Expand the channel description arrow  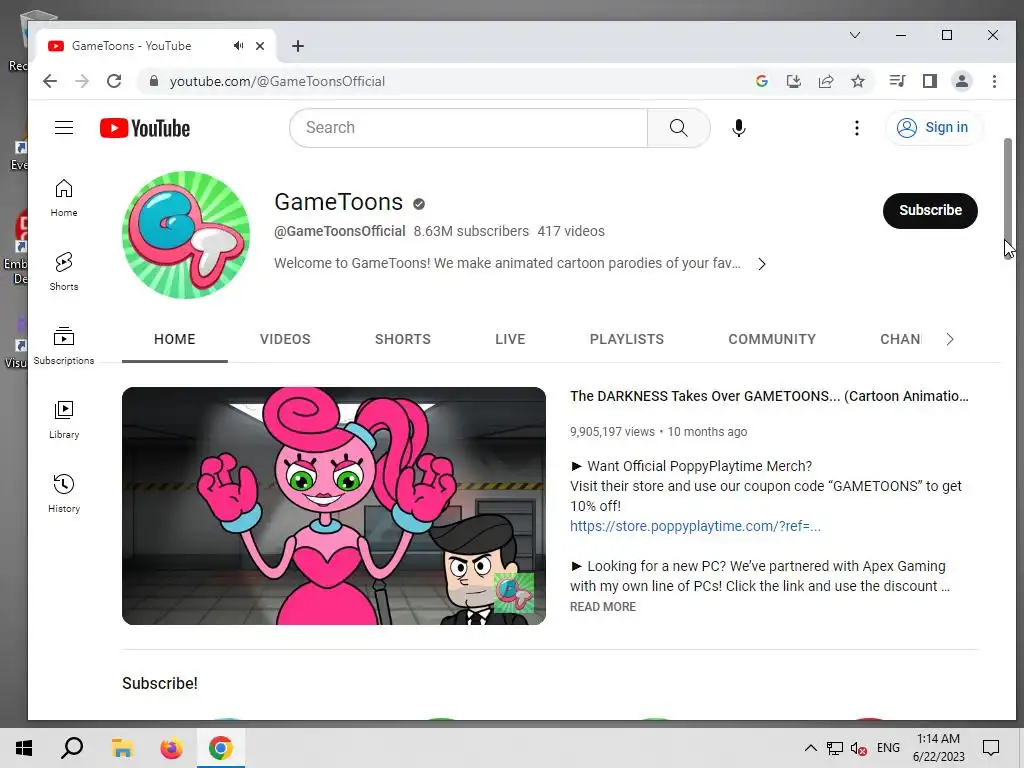pos(761,264)
